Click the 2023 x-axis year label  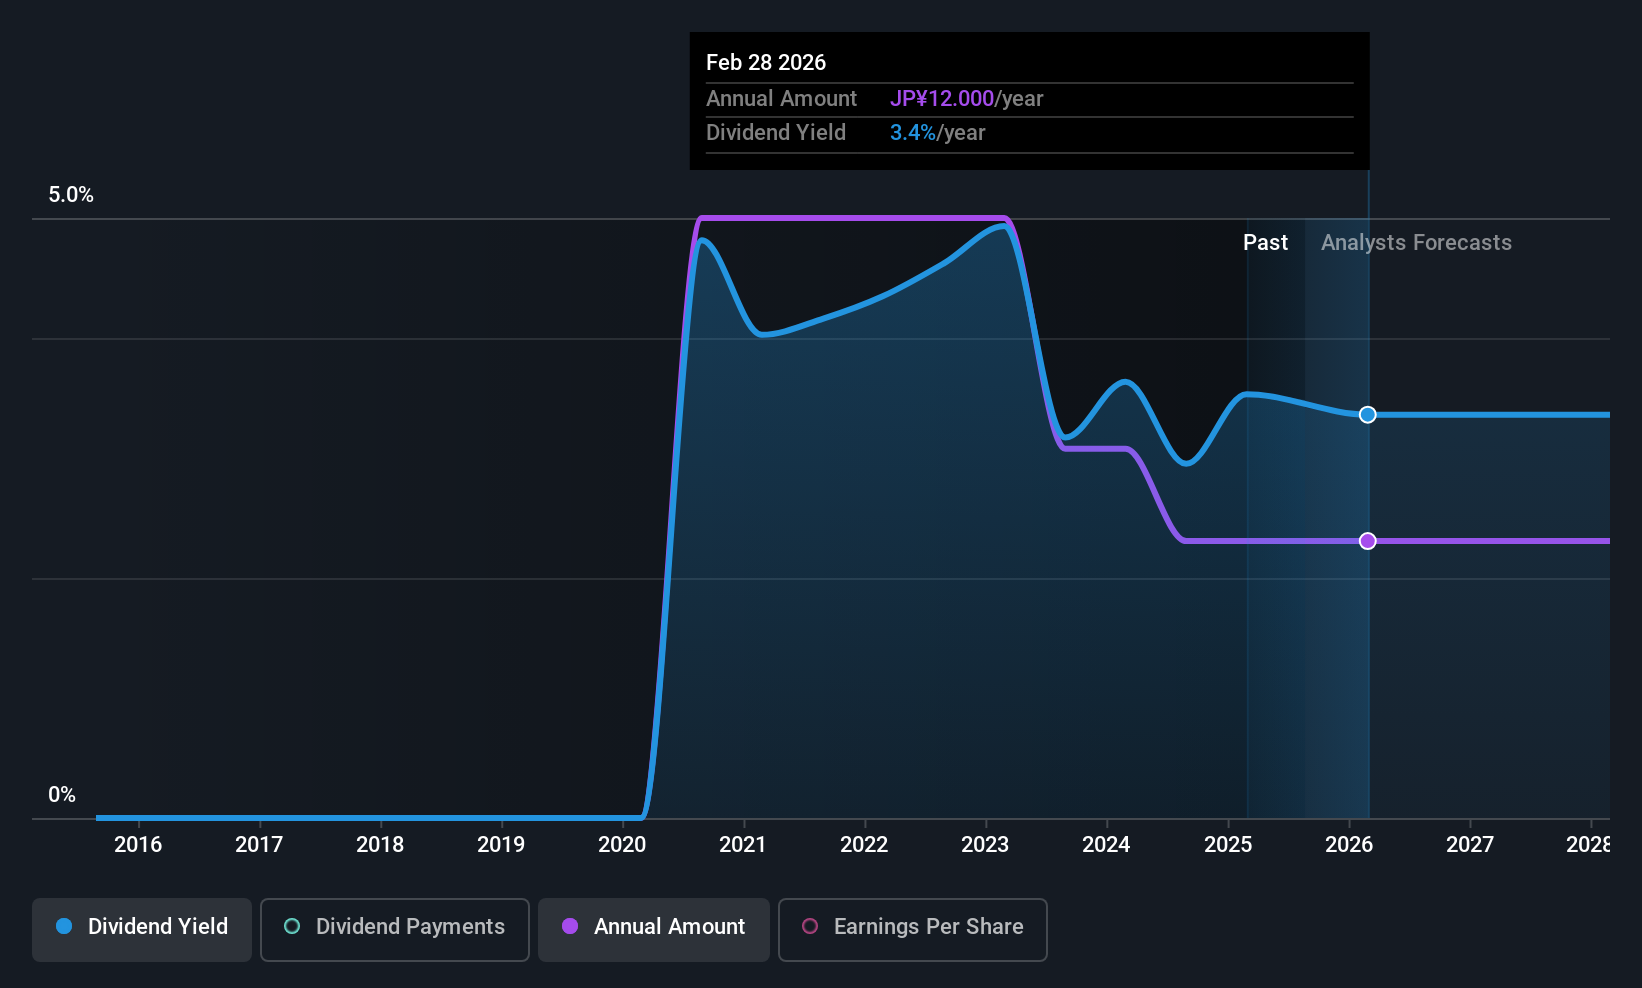click(985, 845)
